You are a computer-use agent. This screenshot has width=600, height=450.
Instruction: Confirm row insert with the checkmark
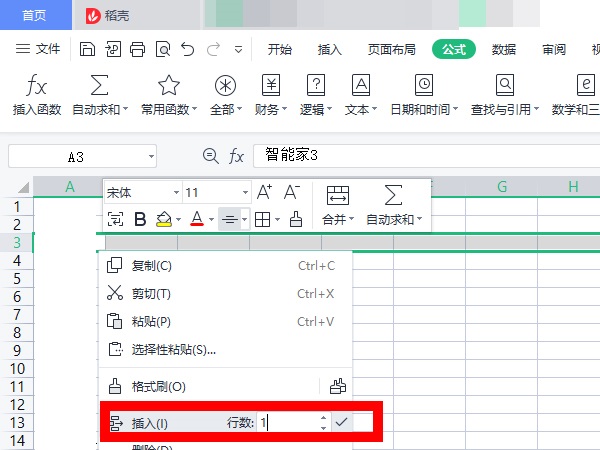tap(341, 423)
